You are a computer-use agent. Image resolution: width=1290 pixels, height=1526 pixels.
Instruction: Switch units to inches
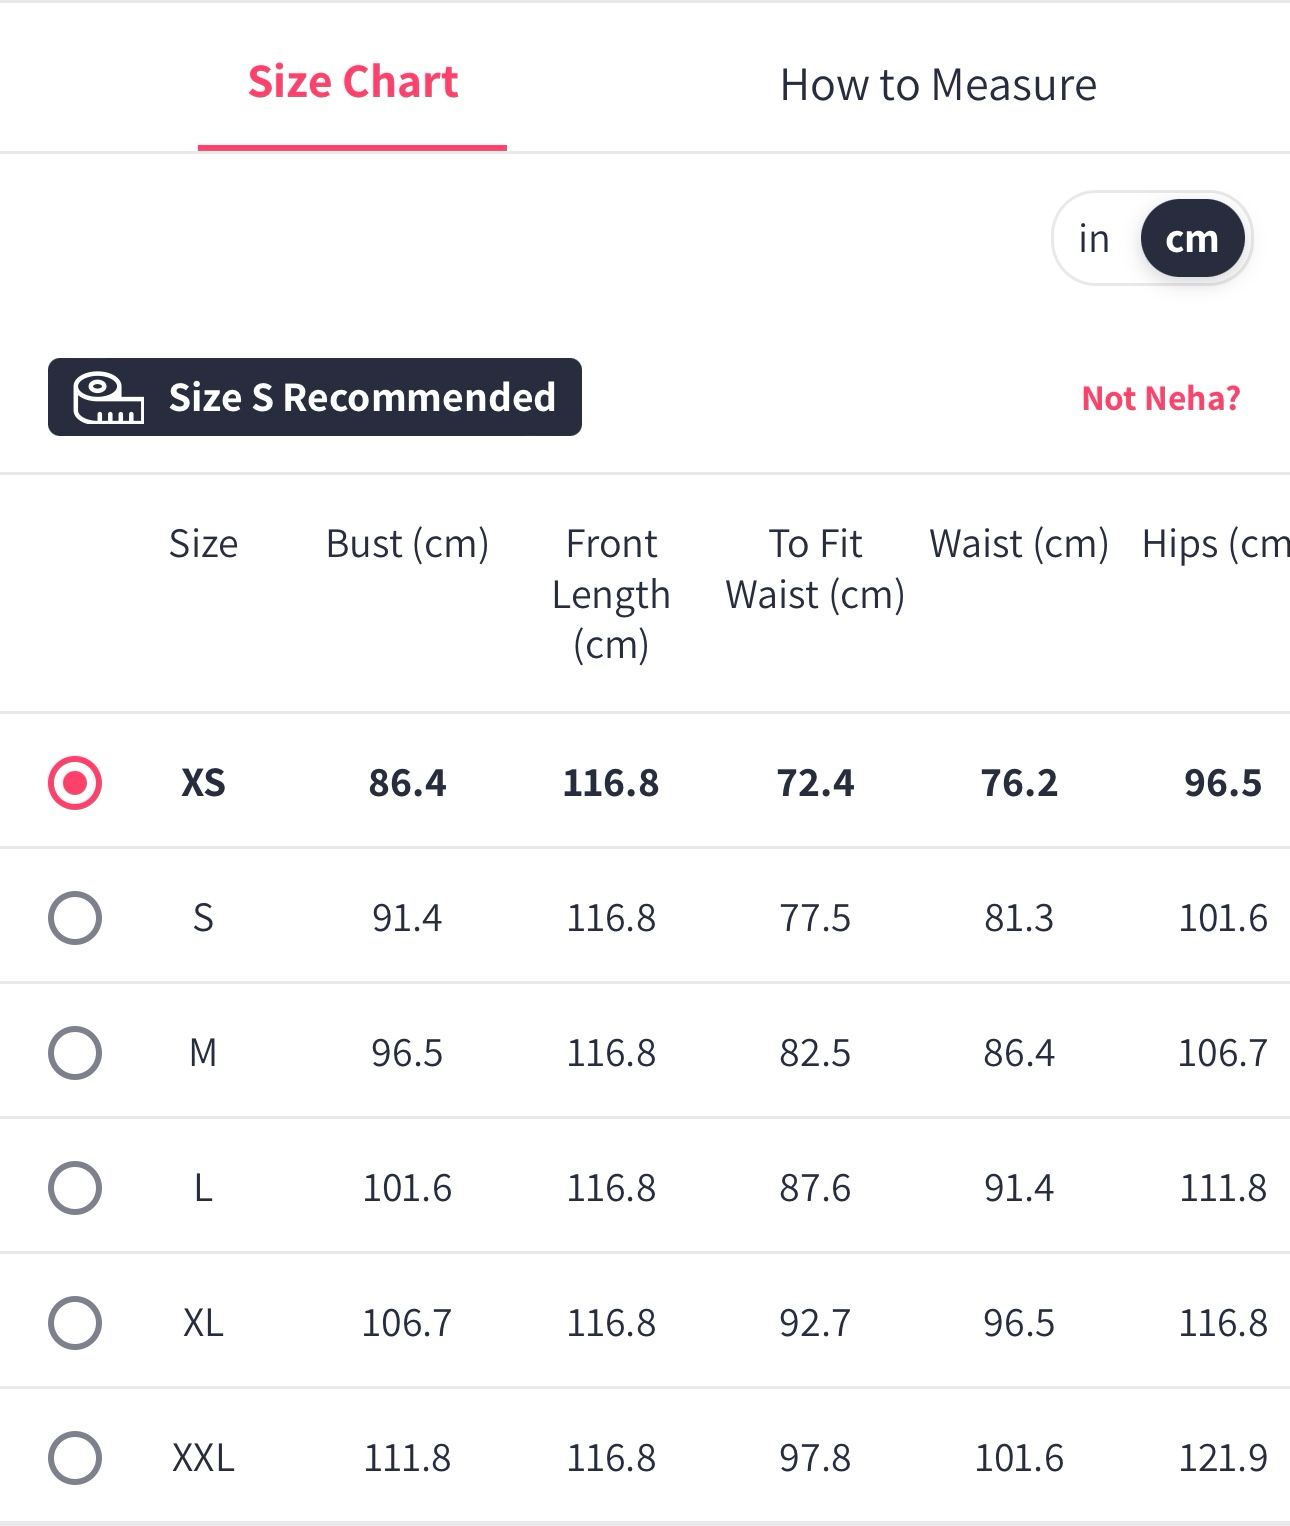coord(1094,239)
